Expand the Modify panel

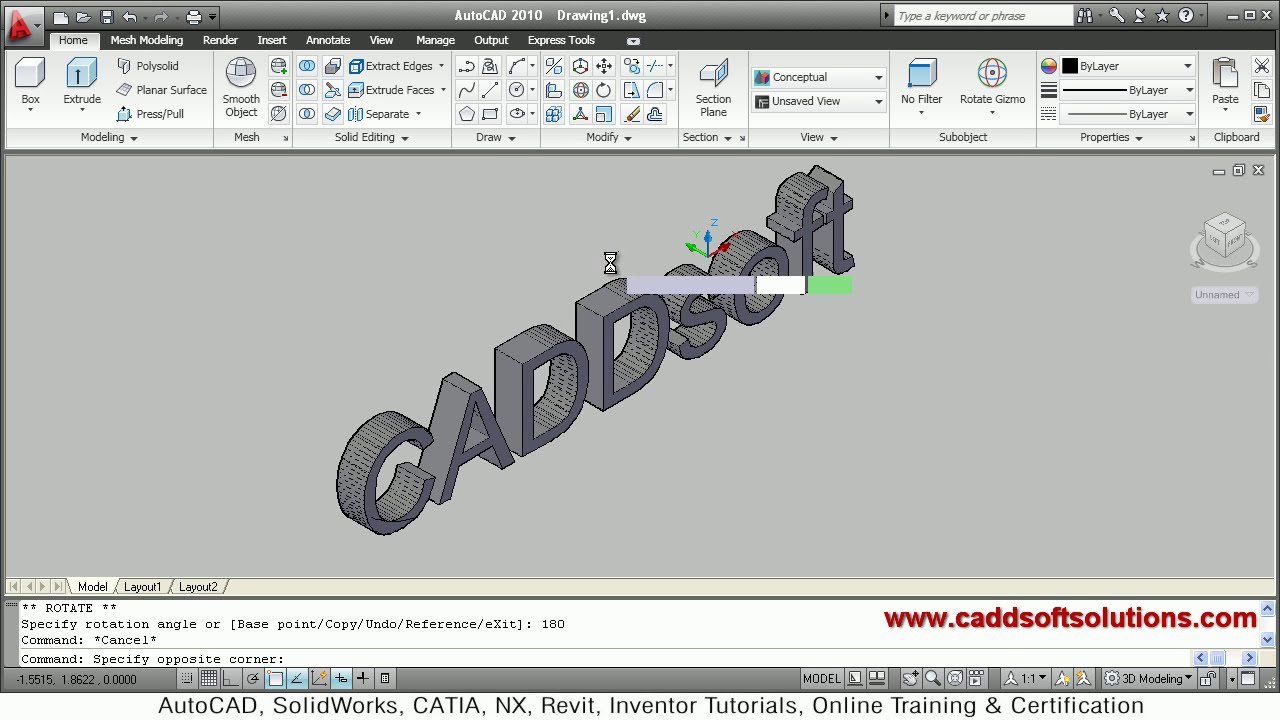point(608,138)
